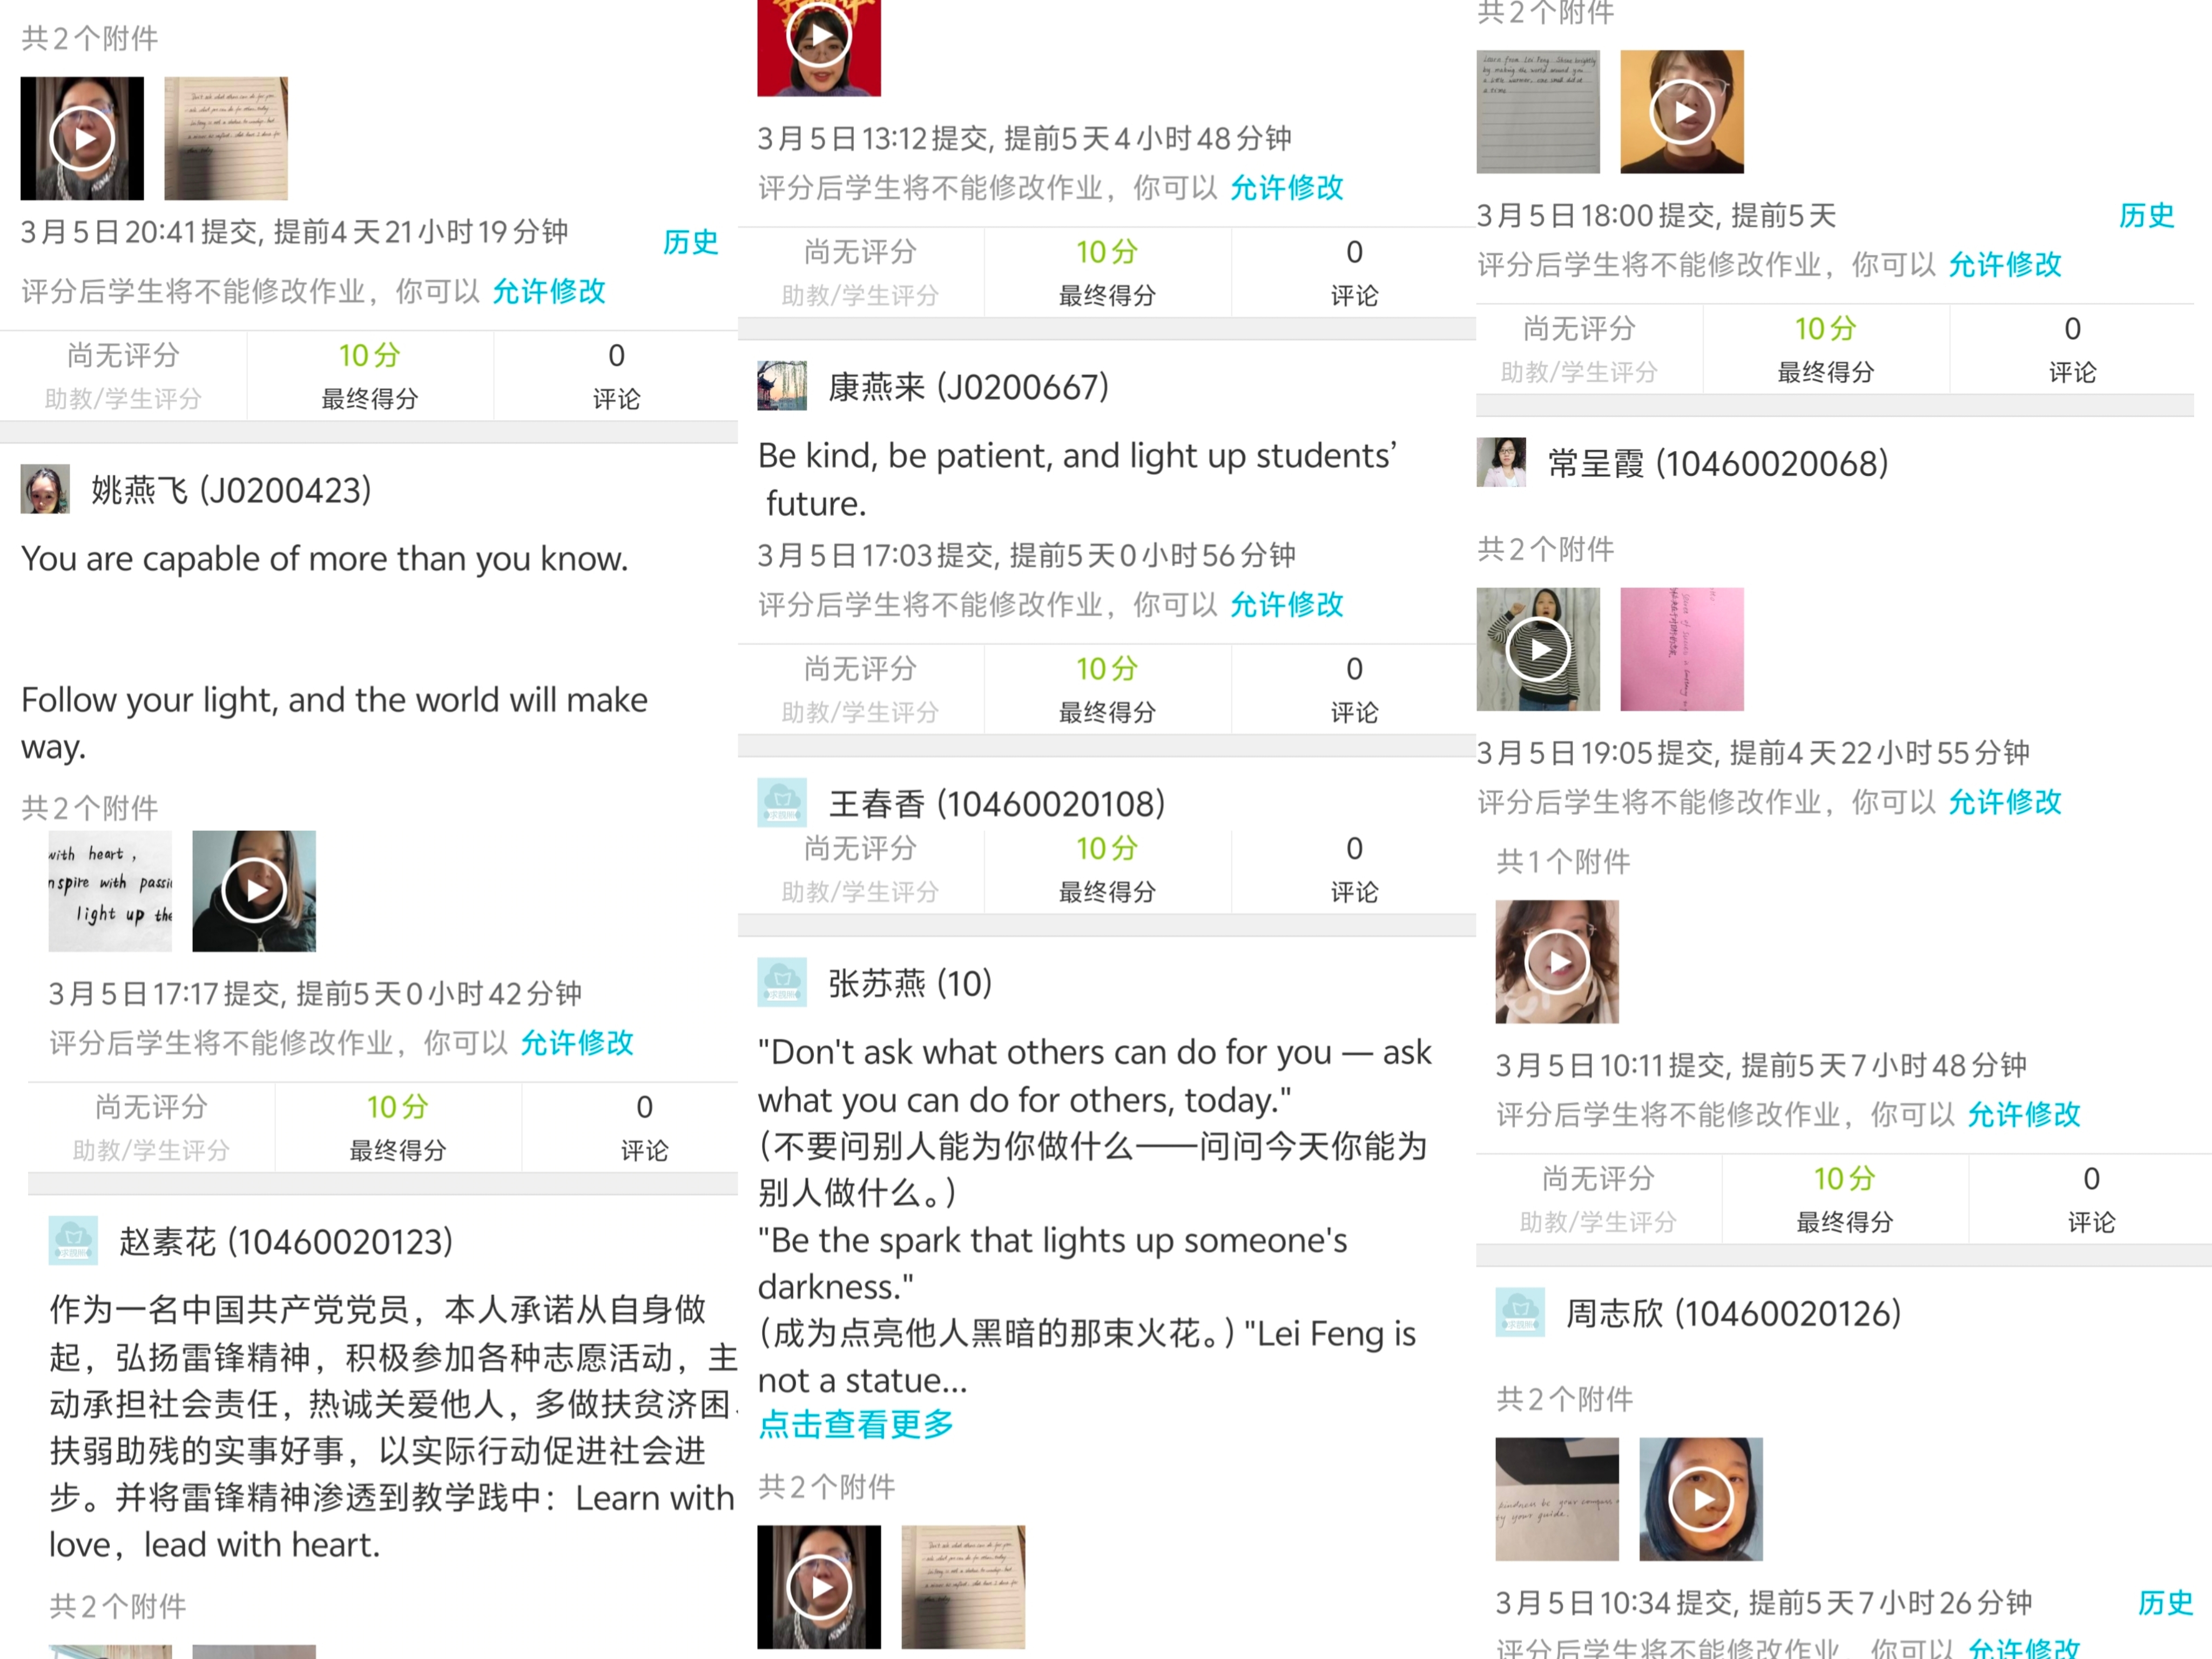This screenshot has width=2212, height=1659.
Task: Open 赵素花's default avatar icon
Action: pyautogui.click(x=73, y=1241)
